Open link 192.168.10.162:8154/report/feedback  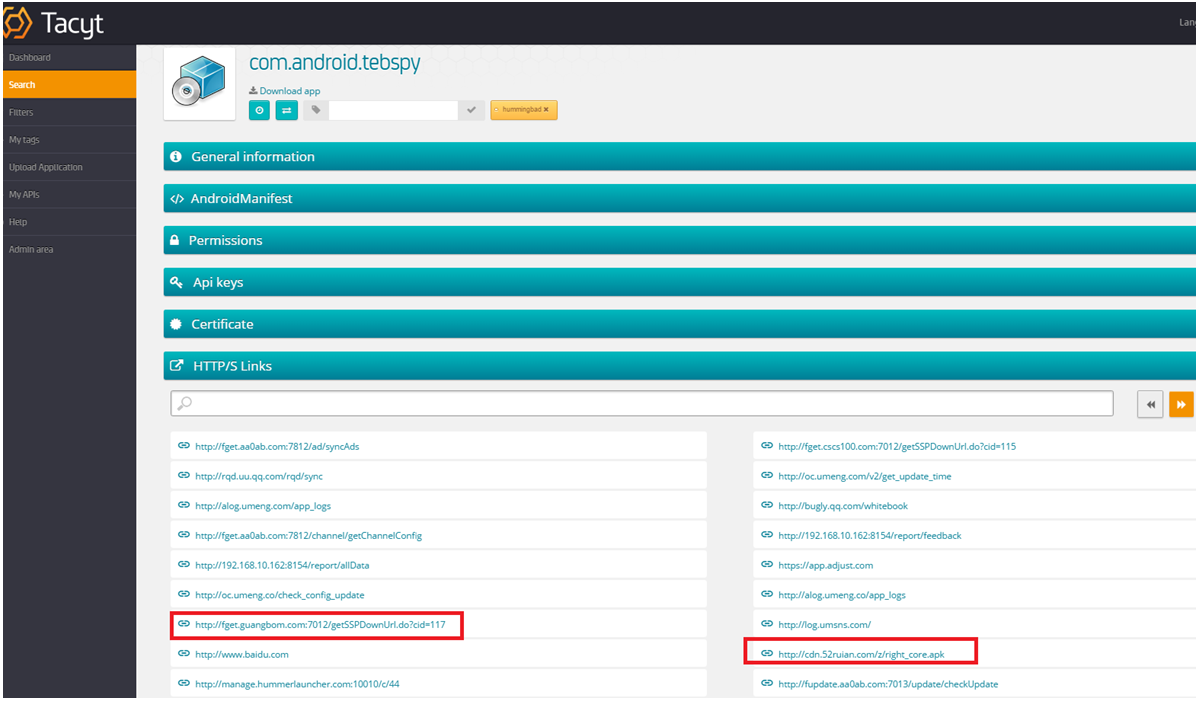(869, 537)
